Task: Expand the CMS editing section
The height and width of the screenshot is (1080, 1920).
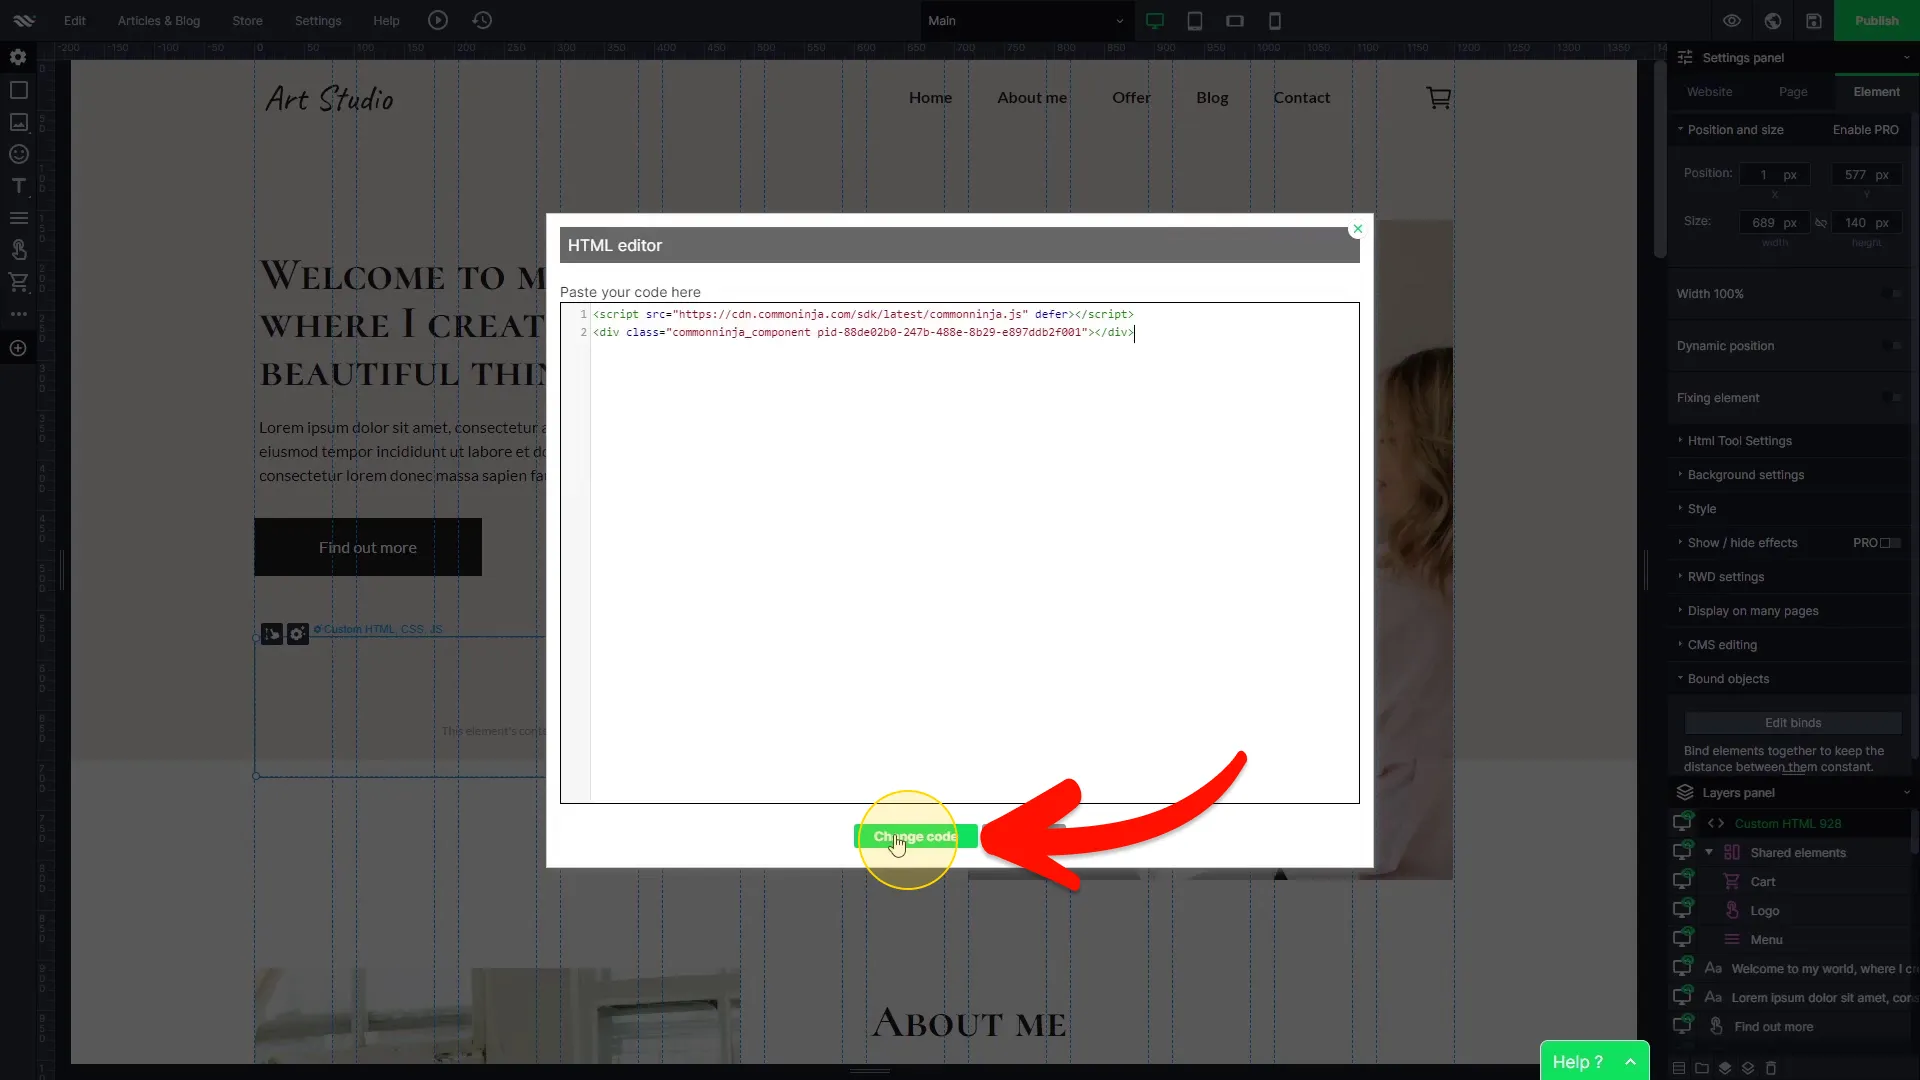Action: tap(1722, 645)
